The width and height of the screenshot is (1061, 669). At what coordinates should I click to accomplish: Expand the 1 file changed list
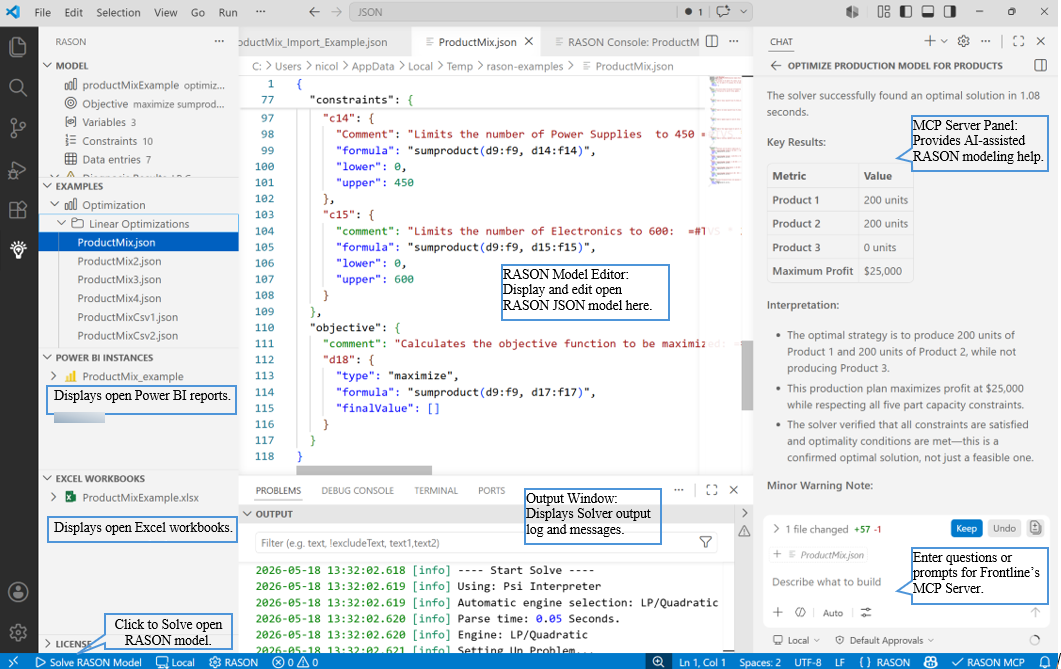(776, 529)
